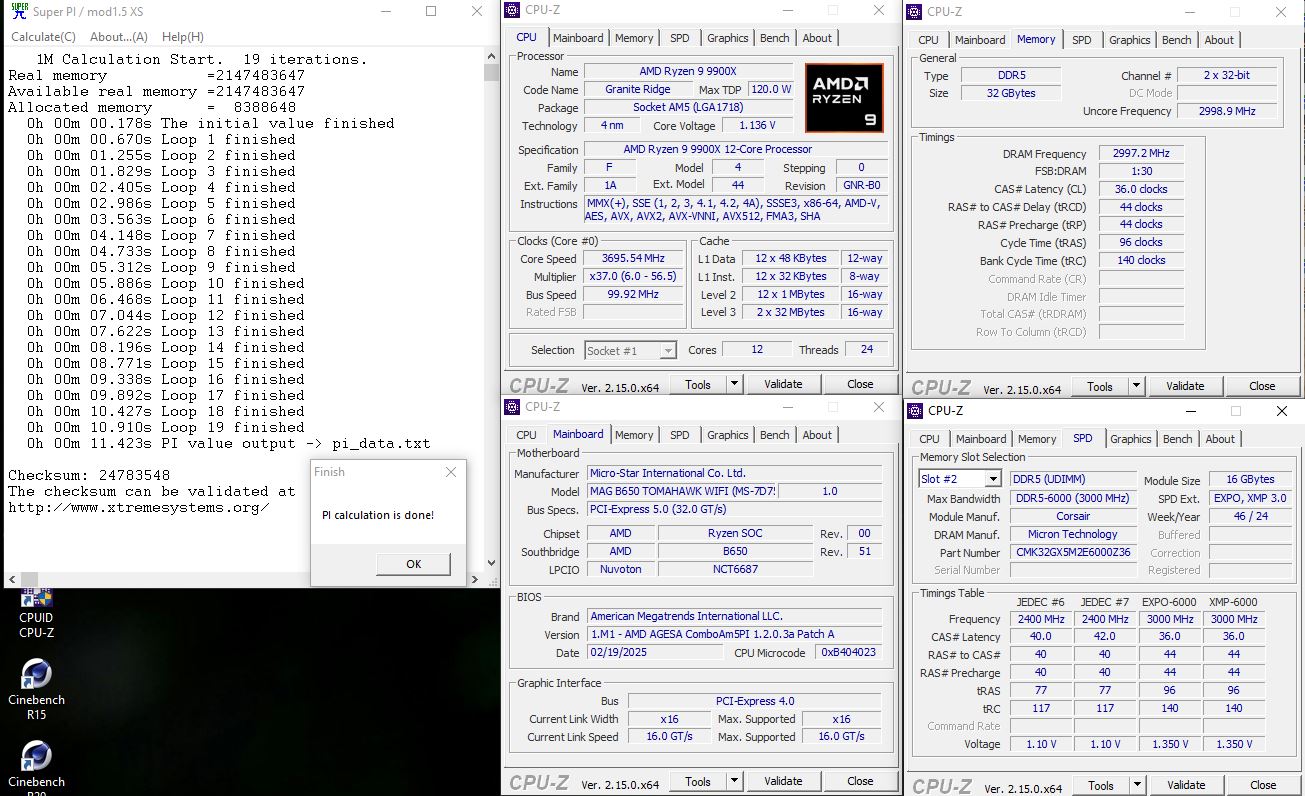Click the horizontal scrollbar in Super PI

(244, 580)
